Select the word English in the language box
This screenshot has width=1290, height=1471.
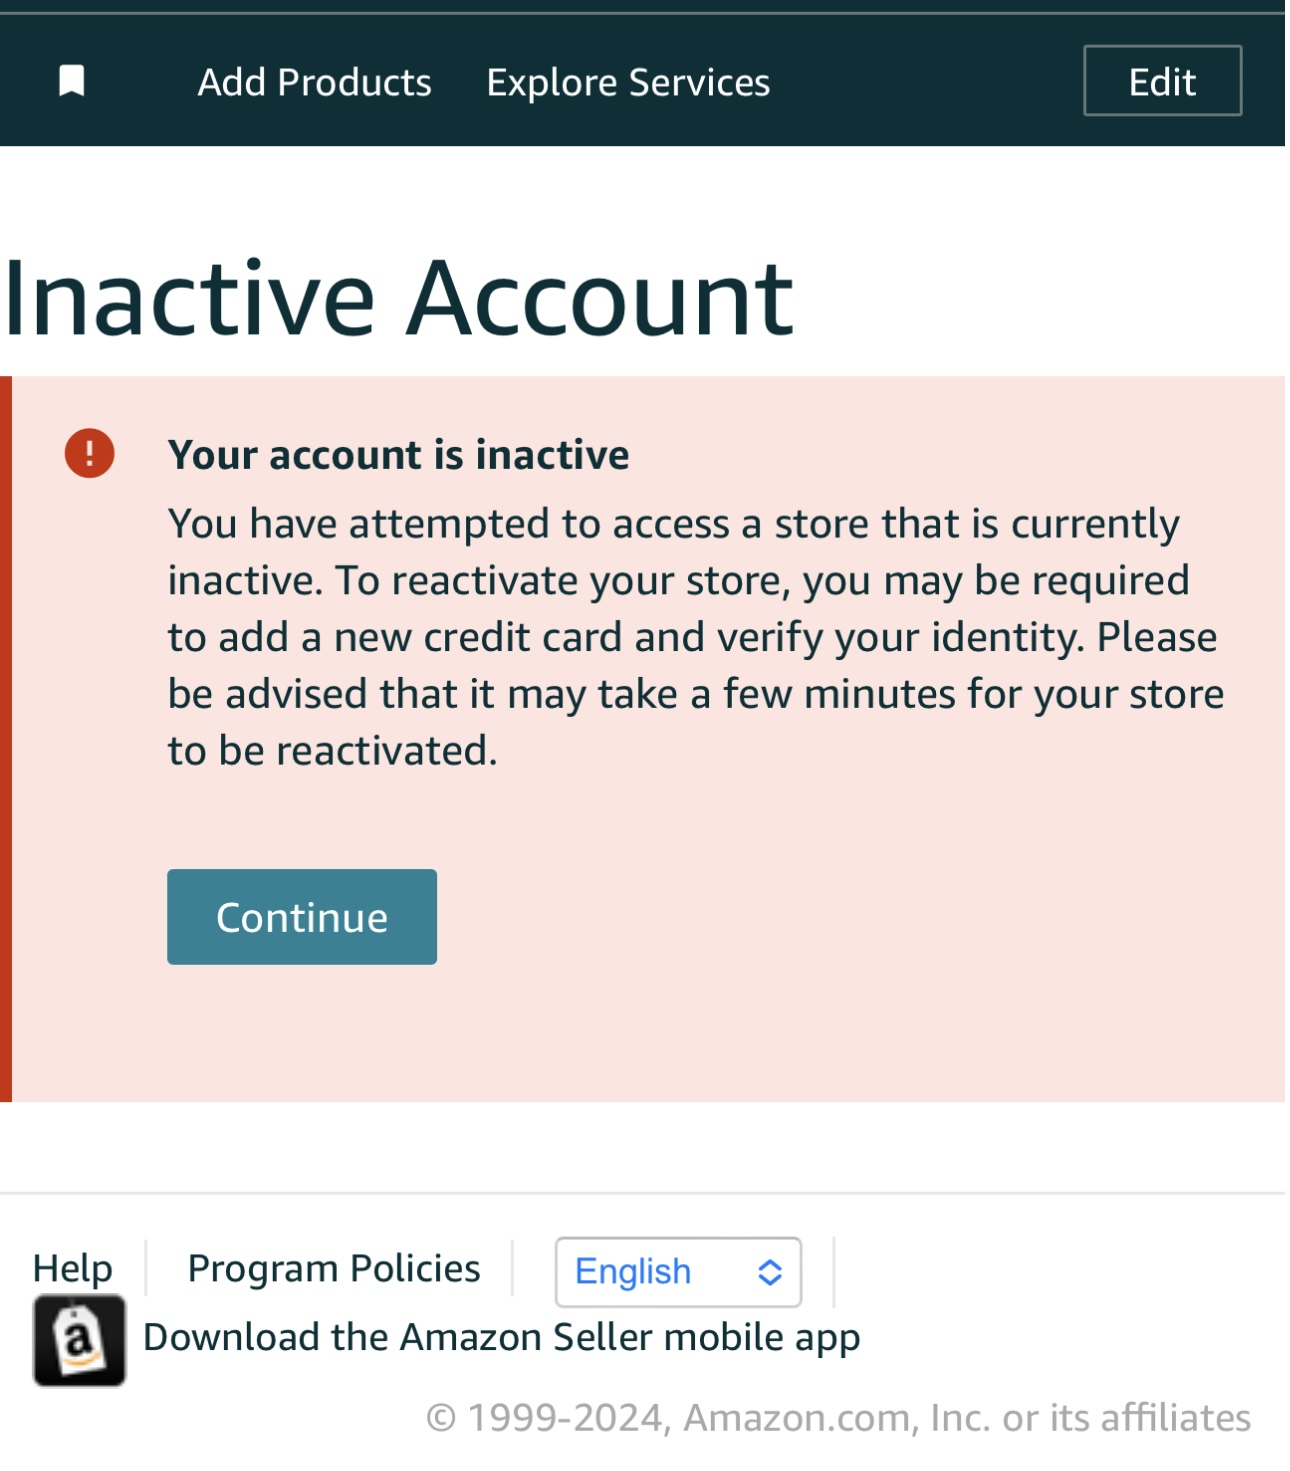(633, 1272)
